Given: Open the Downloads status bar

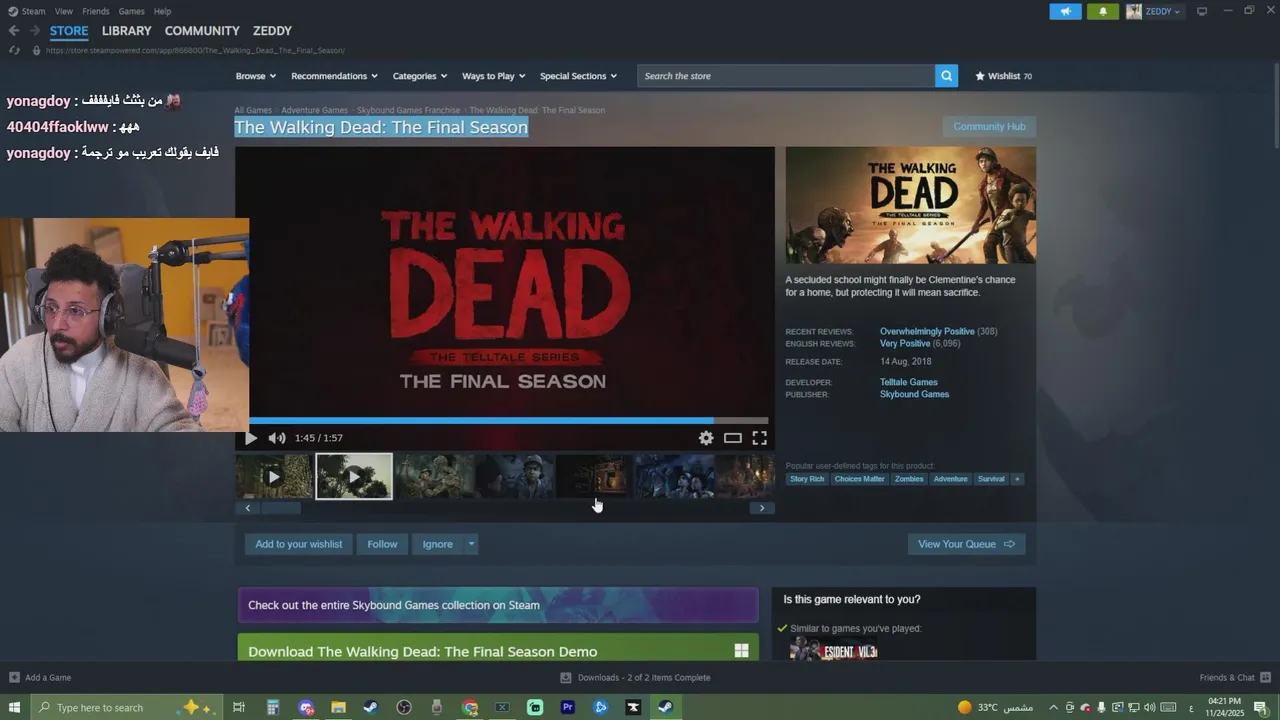Looking at the screenshot, I should [x=635, y=677].
